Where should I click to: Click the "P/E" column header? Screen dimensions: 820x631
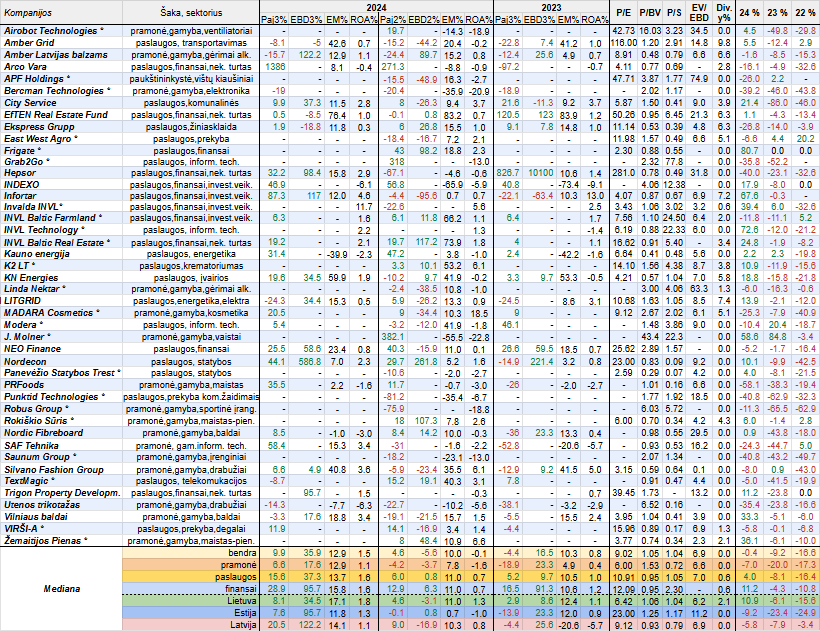[623, 13]
